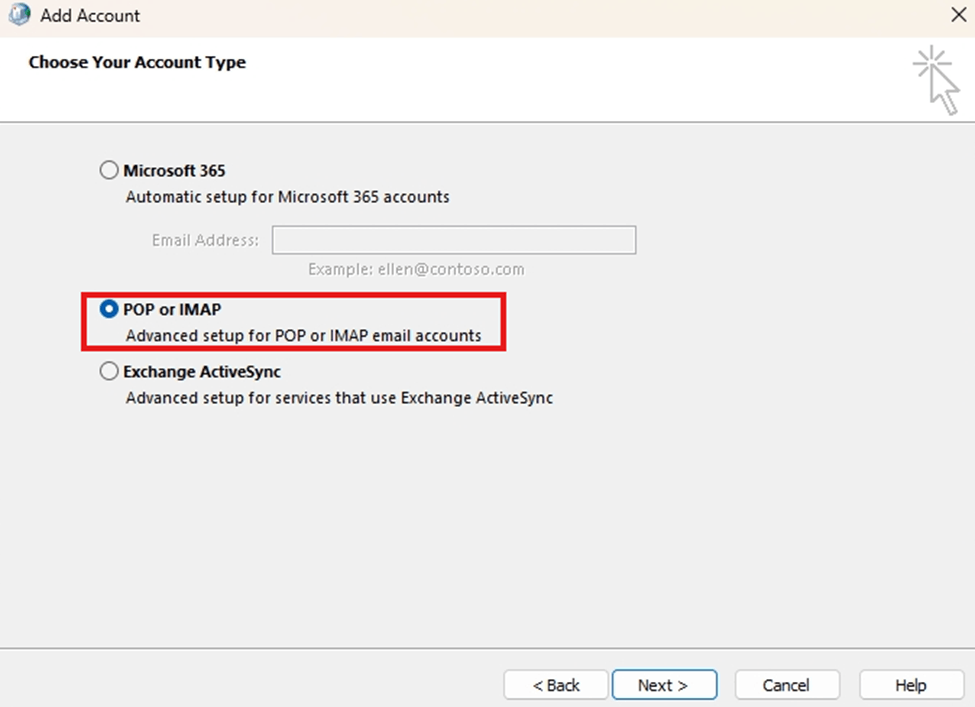Open Help from the wizard
The height and width of the screenshot is (707, 975).
tap(910, 685)
